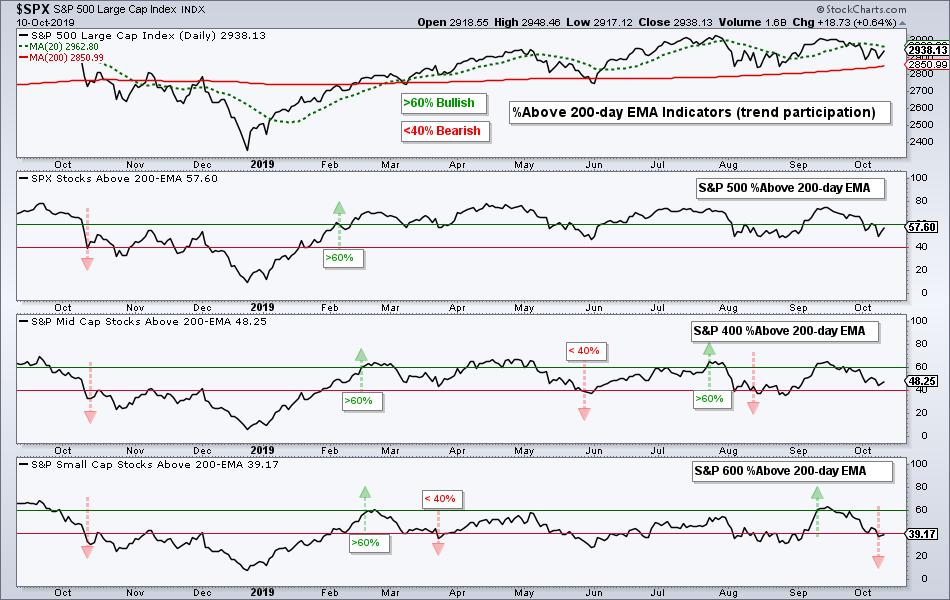Click the 57.60 value tag on right axis
Viewport: 950px width, 600px height.
922,227
